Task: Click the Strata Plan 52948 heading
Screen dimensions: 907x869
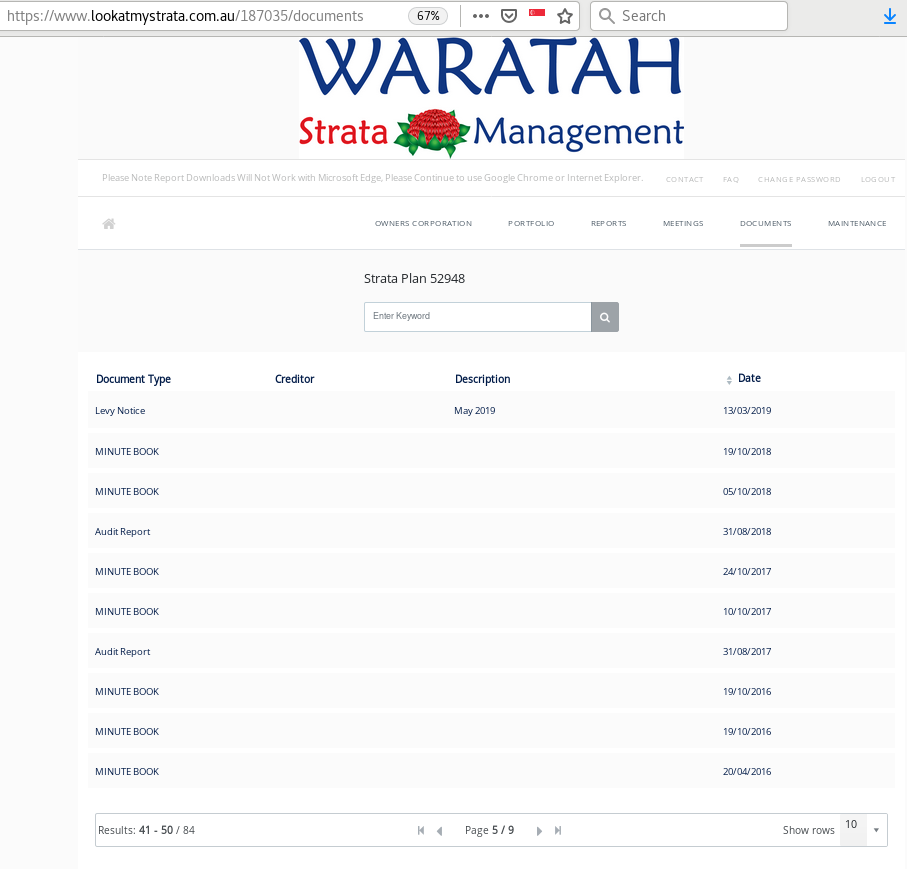Action: [x=414, y=279]
